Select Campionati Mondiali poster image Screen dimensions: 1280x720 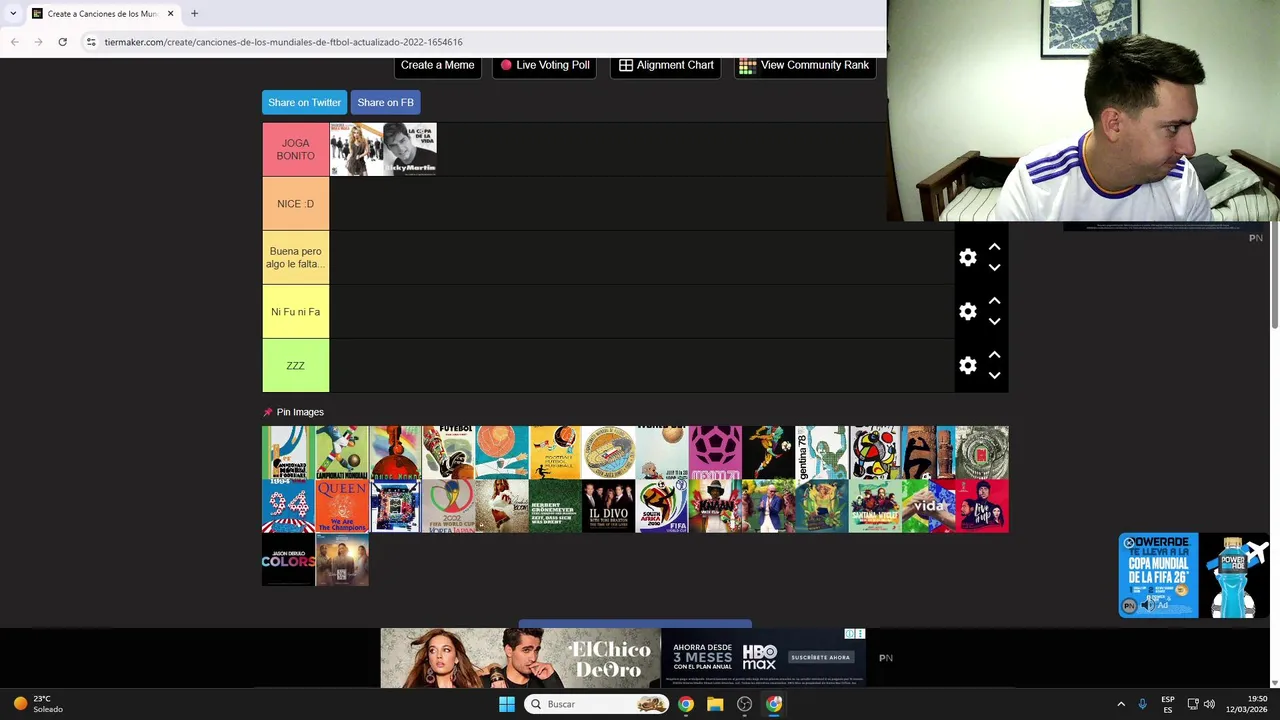pos(342,453)
